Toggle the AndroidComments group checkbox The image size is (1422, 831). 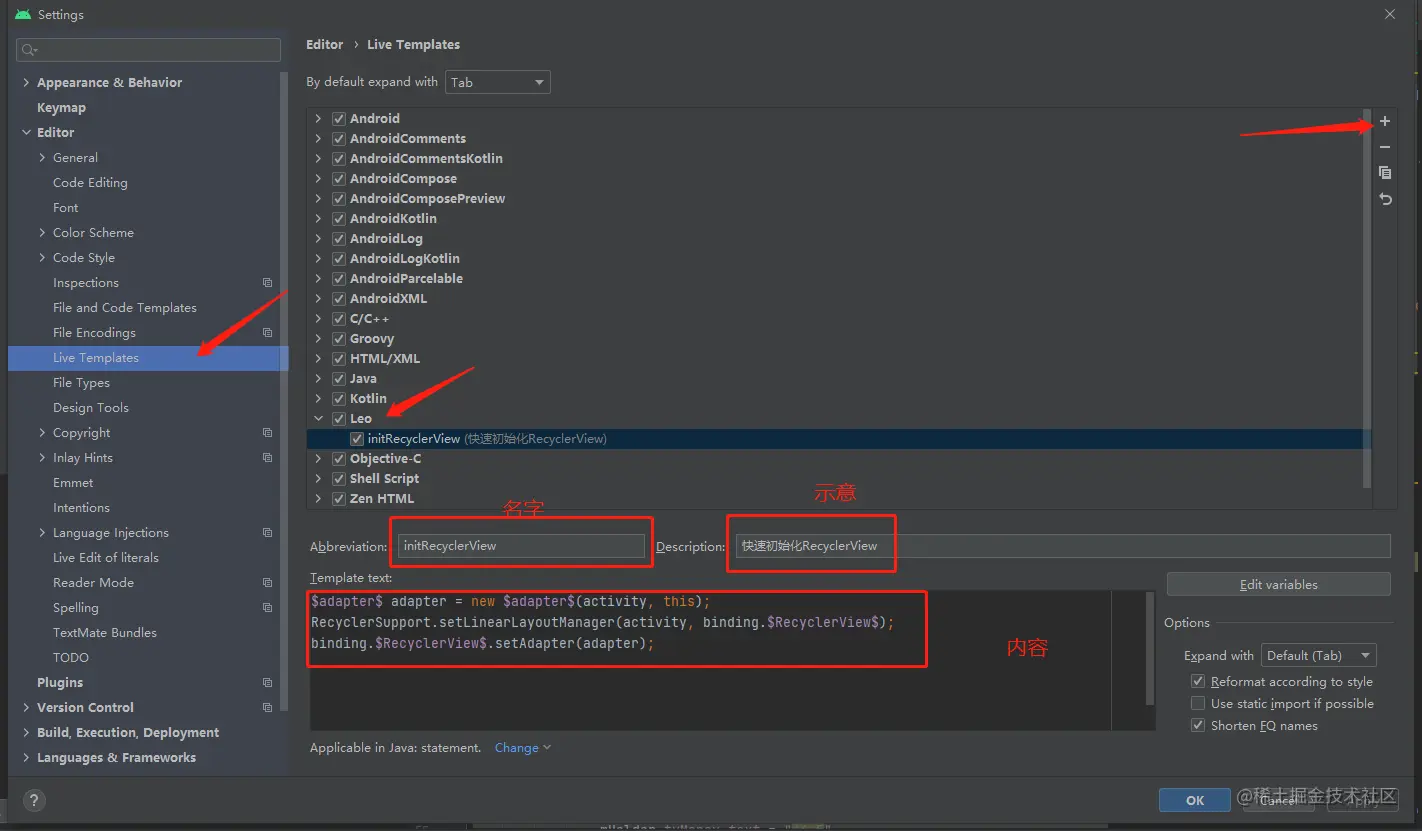[339, 139]
